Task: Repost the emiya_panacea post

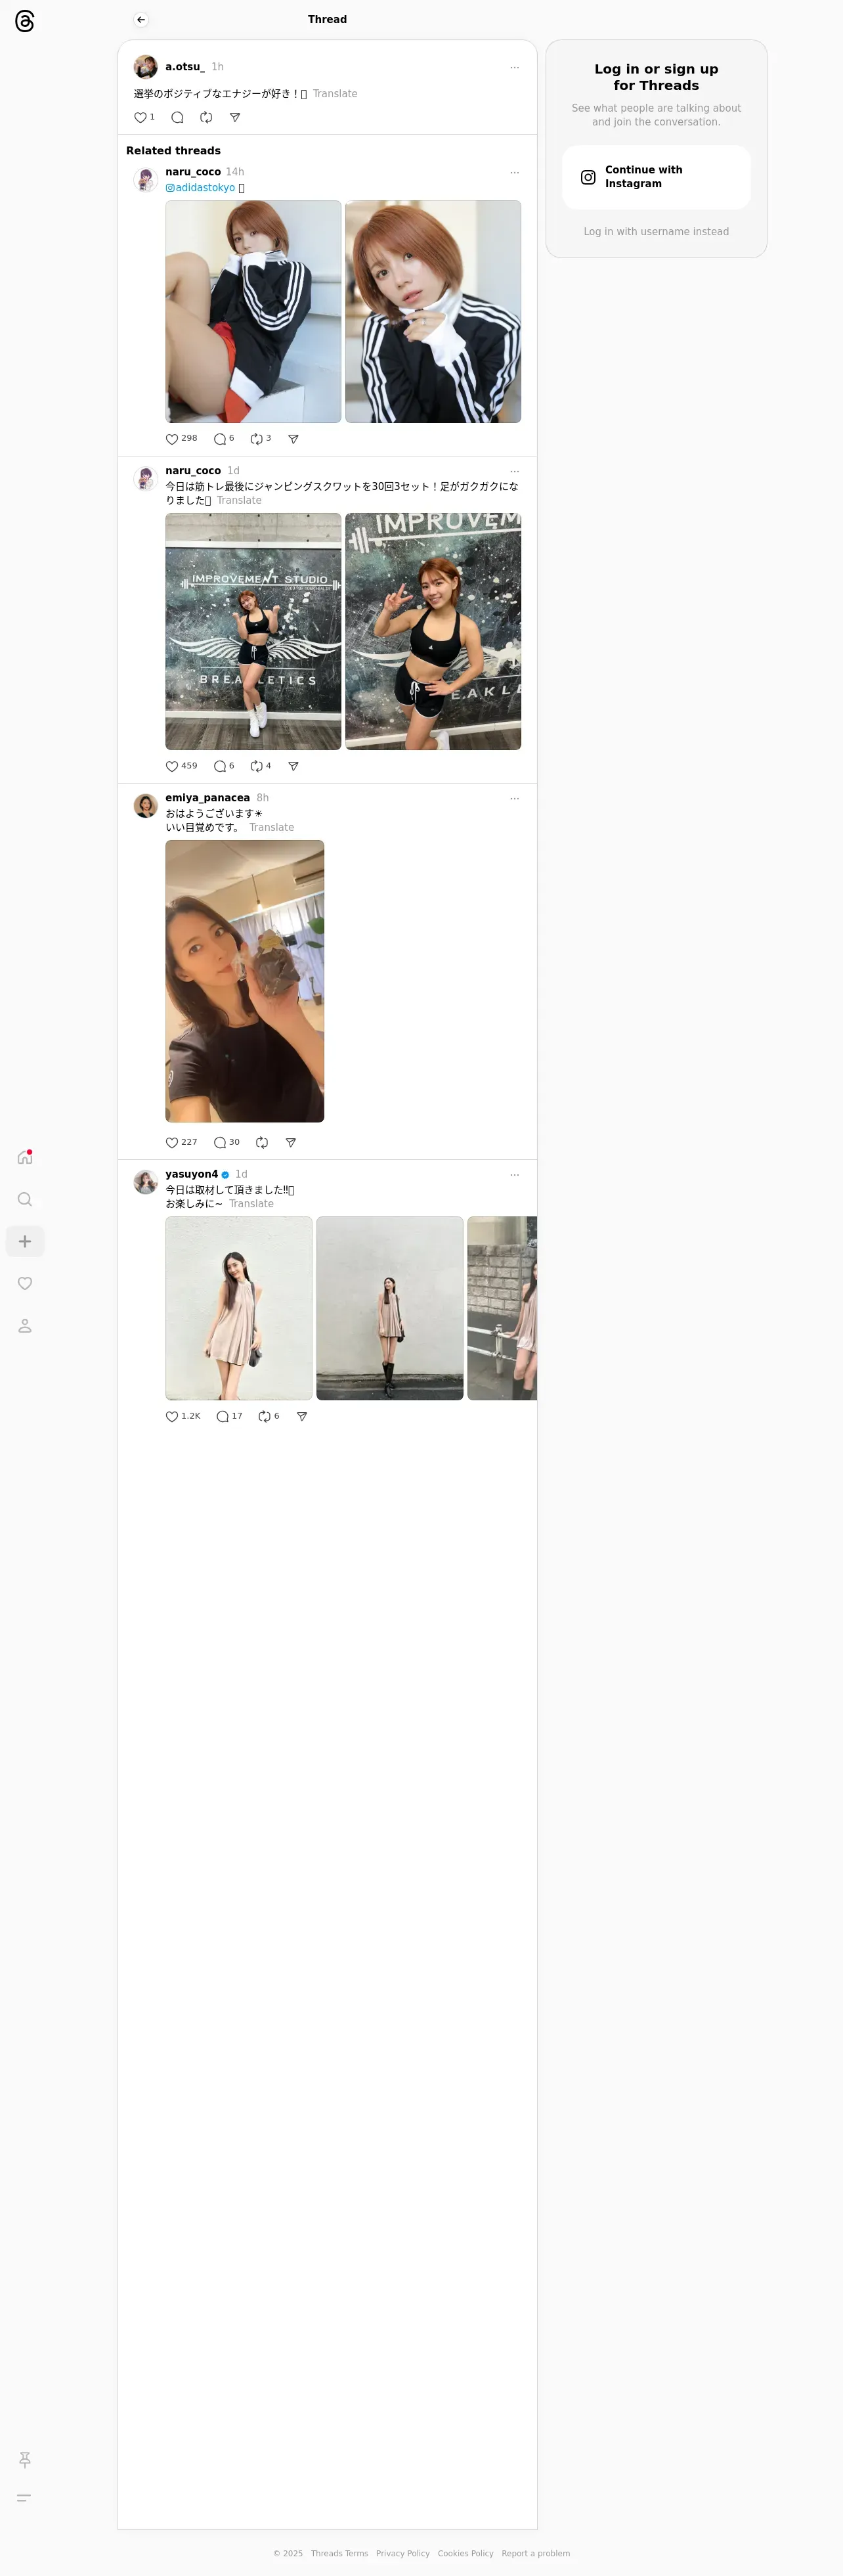Action: coord(262,1143)
